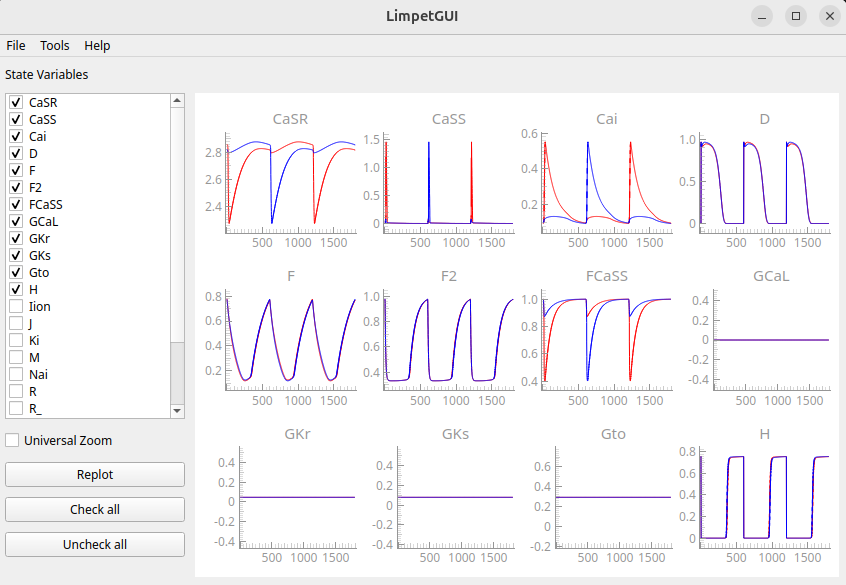846x585 pixels.
Task: Click the Check all button
Action: click(x=94, y=509)
